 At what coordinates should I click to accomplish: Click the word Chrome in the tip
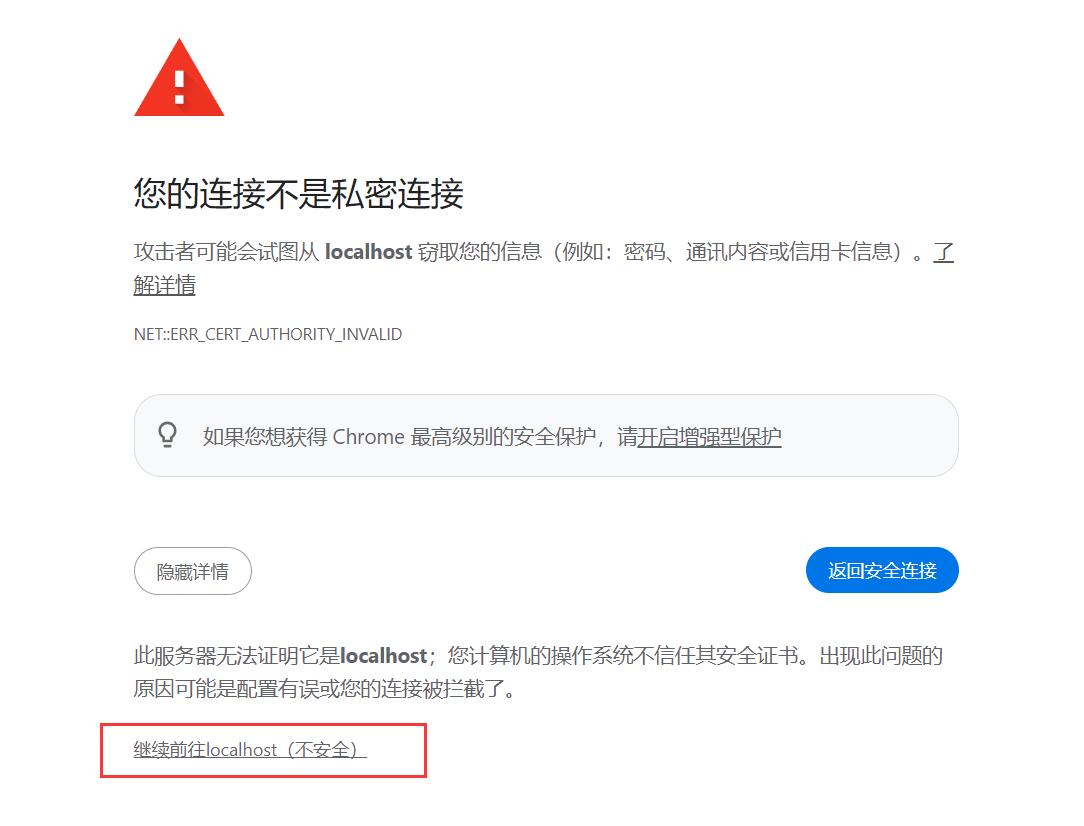368,437
